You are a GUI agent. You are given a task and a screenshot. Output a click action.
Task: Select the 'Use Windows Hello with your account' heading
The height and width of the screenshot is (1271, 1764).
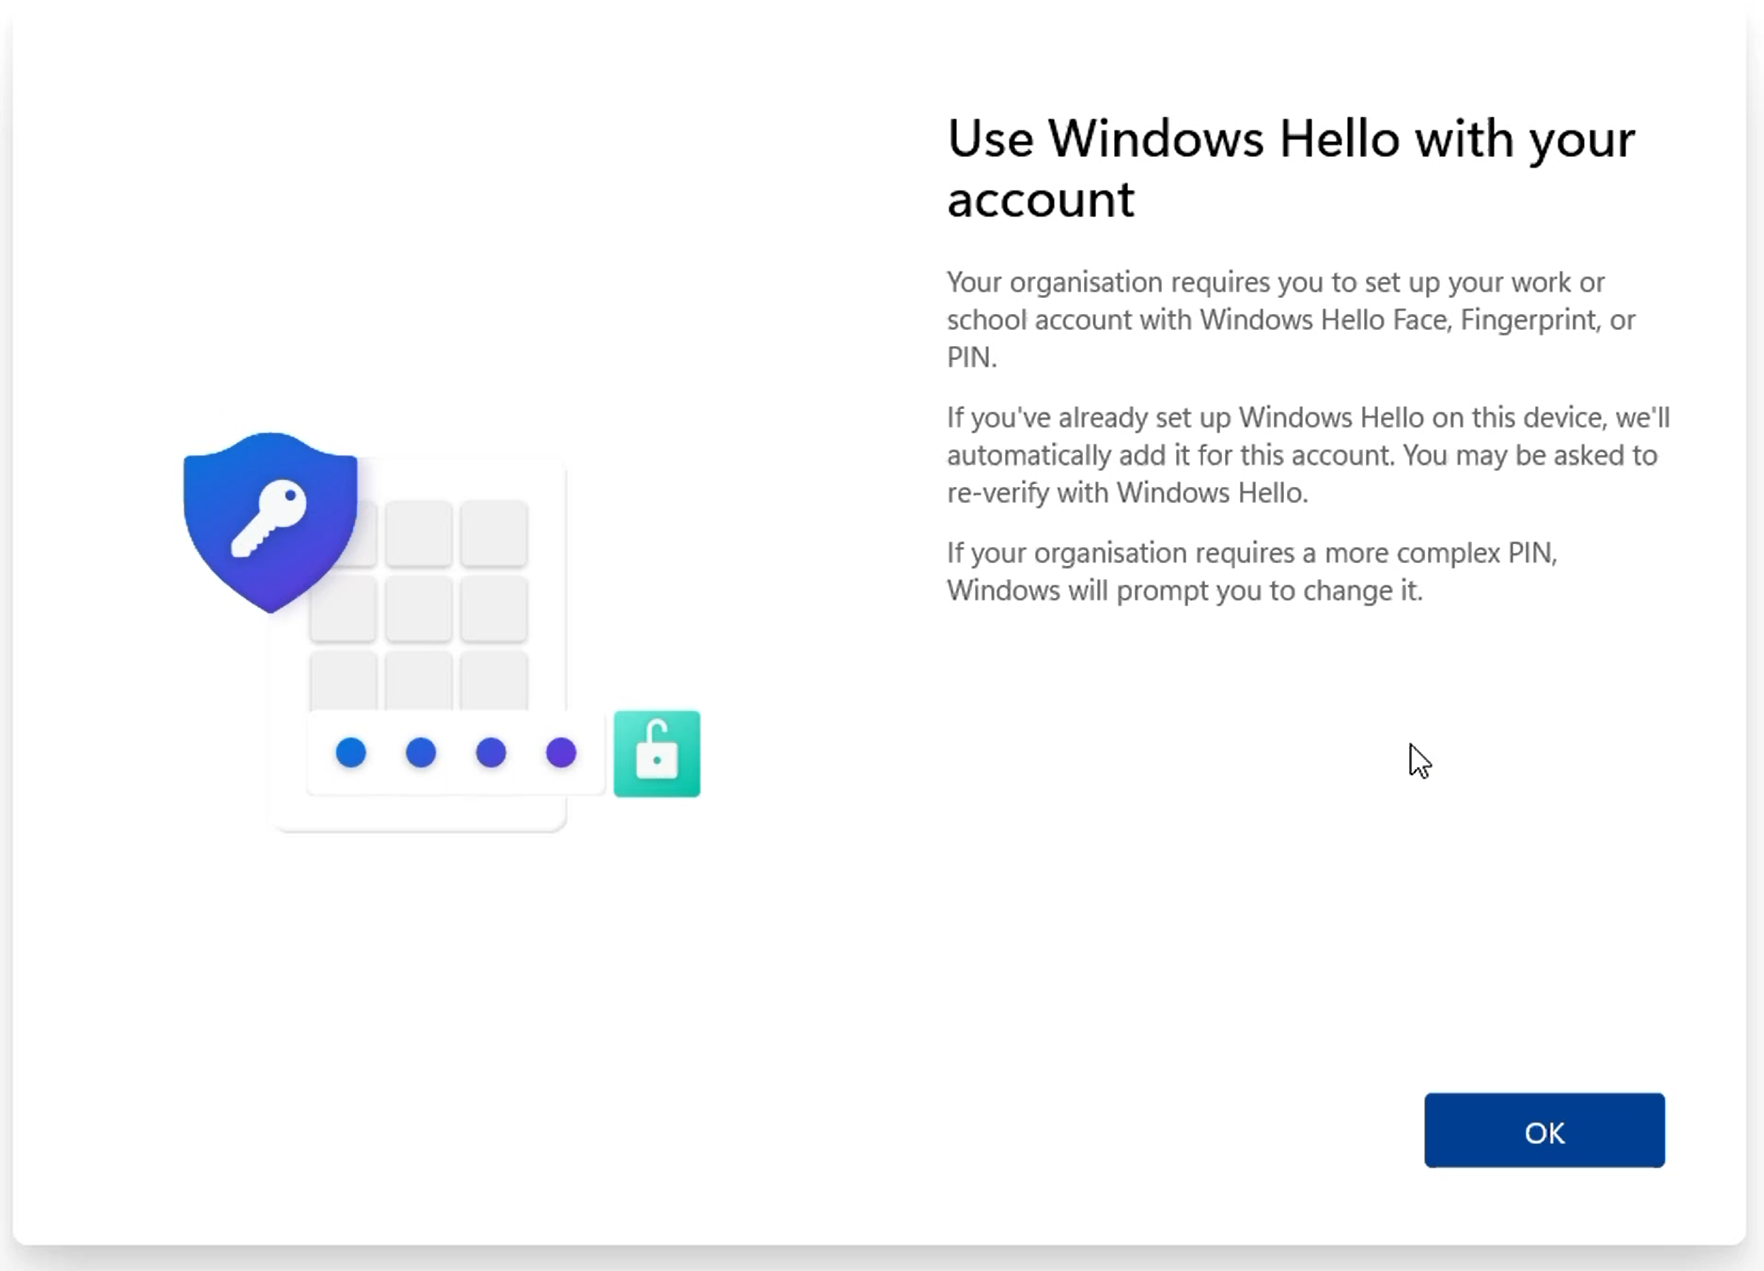coord(1290,168)
